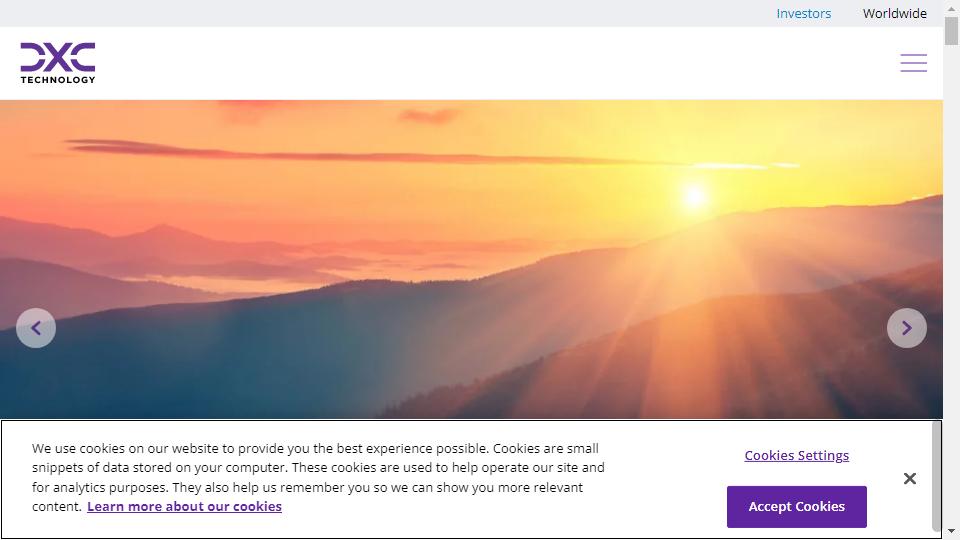The width and height of the screenshot is (960, 540).
Task: Open the hamburger navigation menu
Action: [x=913, y=62]
